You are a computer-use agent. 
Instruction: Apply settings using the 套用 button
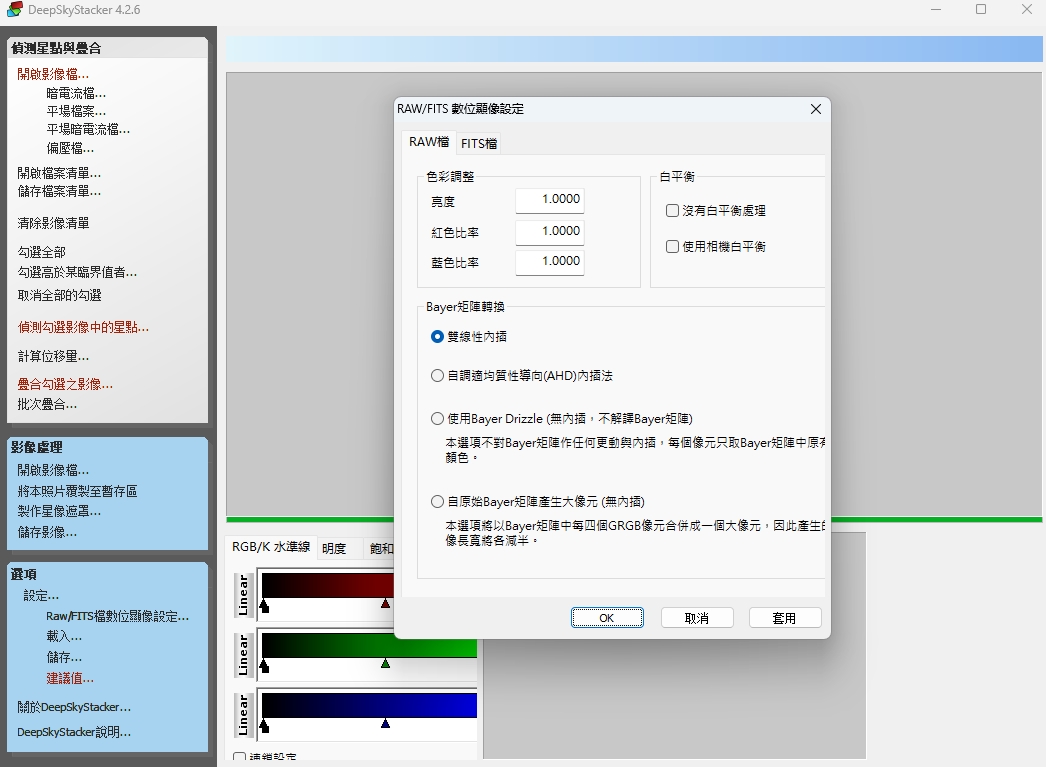point(785,617)
